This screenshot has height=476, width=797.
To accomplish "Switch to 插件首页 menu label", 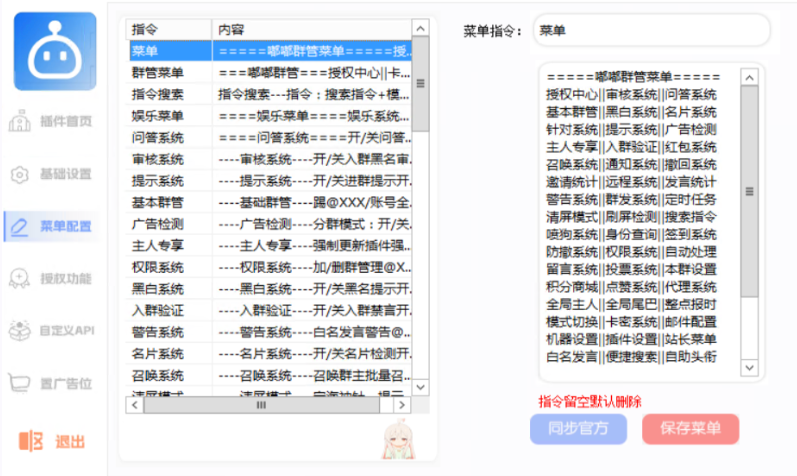I will click(66, 121).
